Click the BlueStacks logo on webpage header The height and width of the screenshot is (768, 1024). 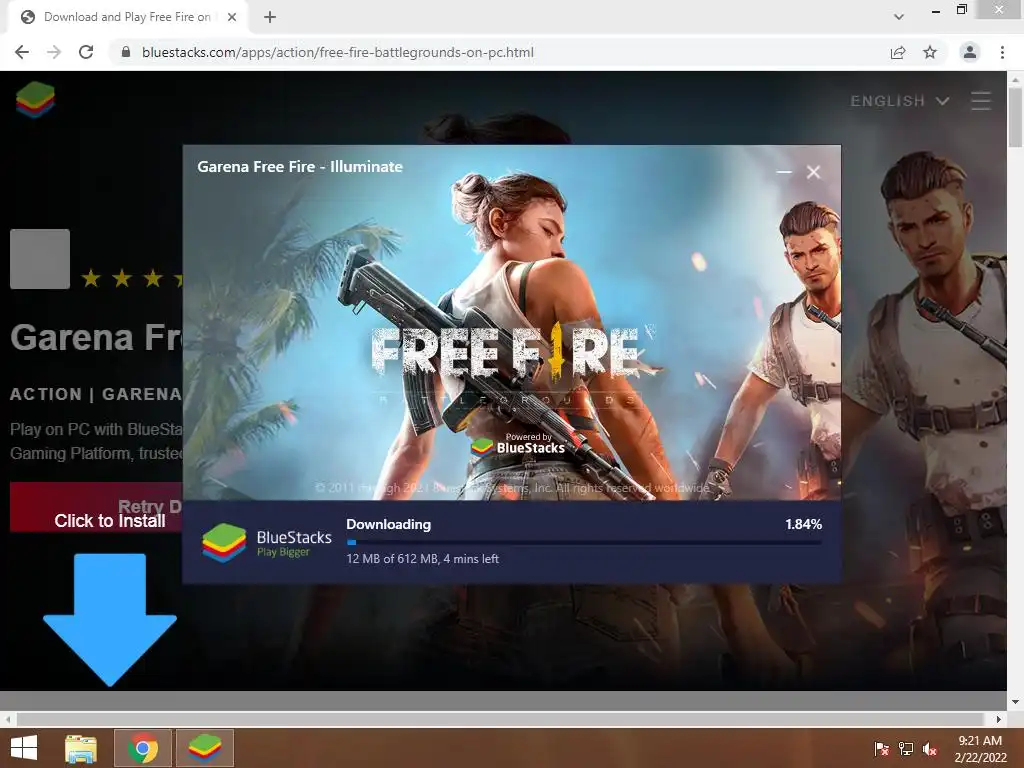click(35, 100)
